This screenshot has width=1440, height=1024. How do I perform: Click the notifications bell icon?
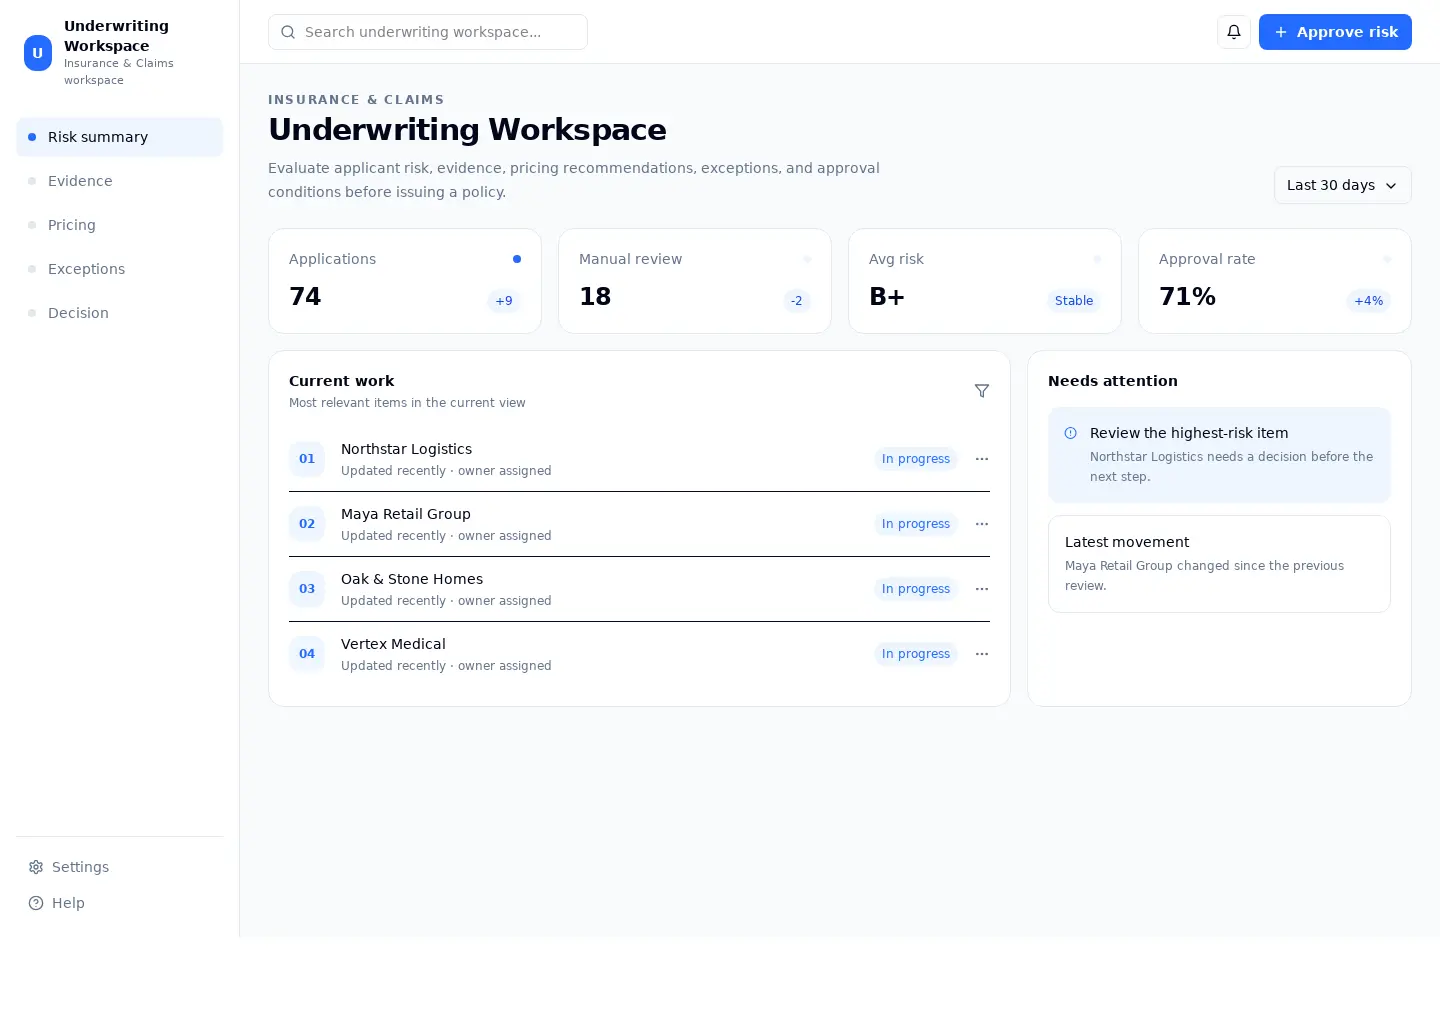[1234, 32]
